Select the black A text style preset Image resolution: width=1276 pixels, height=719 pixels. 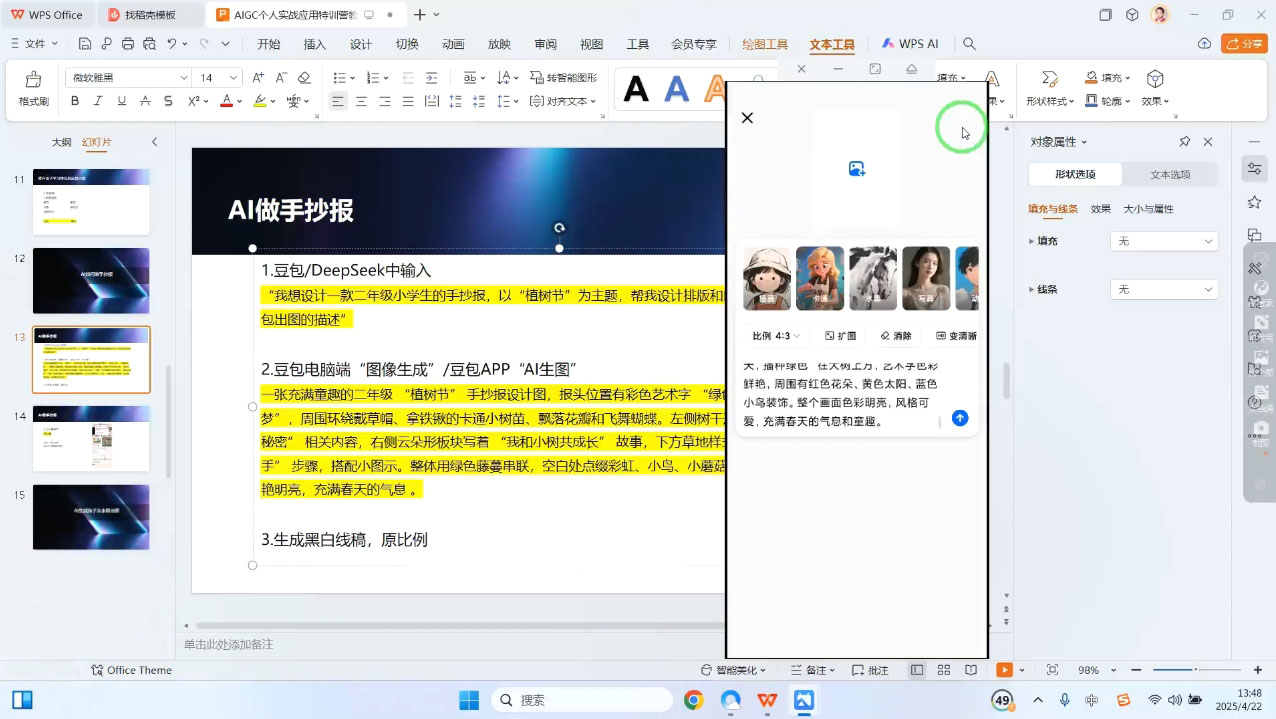point(636,89)
